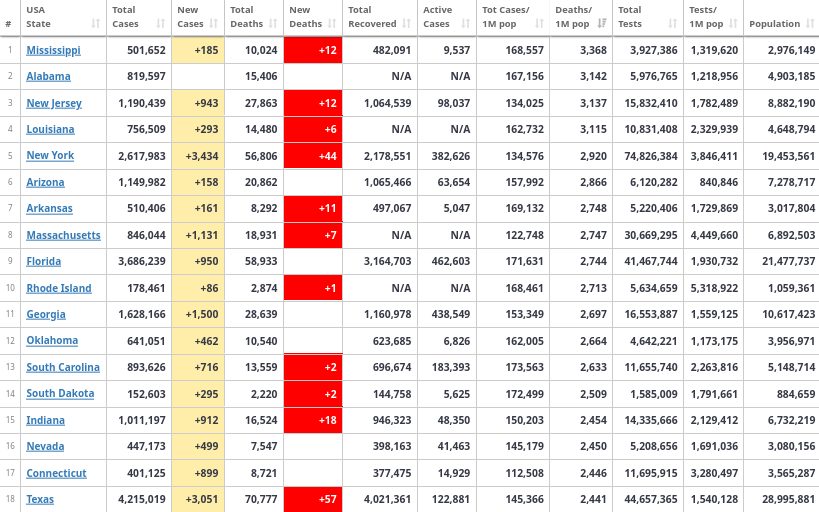
Task: Click the active sort indicator on Deaths/1M pop
Action: [x=602, y=23]
